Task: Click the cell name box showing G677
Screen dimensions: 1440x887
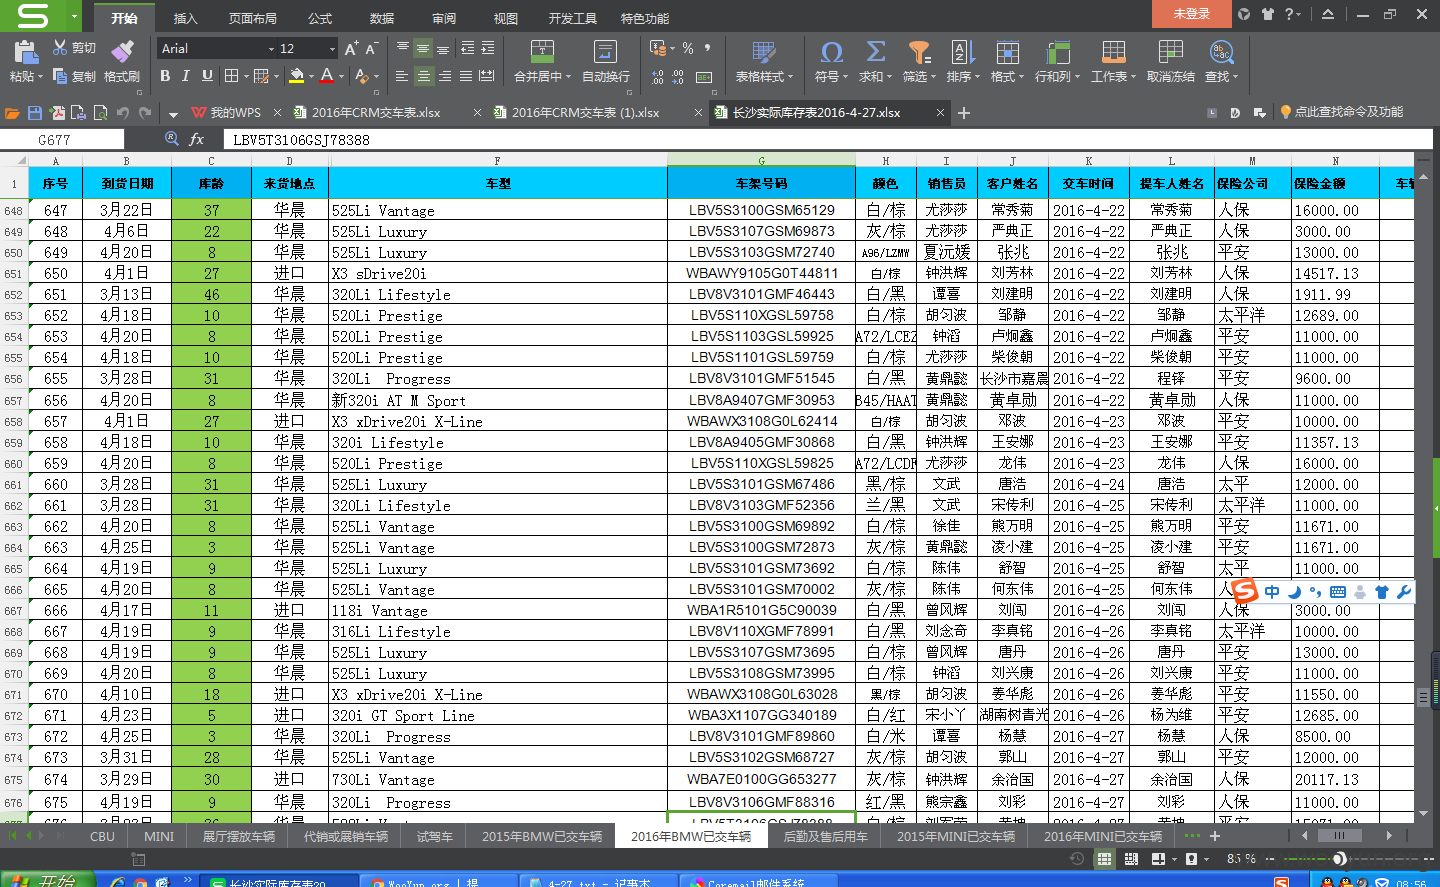Action: [62, 140]
